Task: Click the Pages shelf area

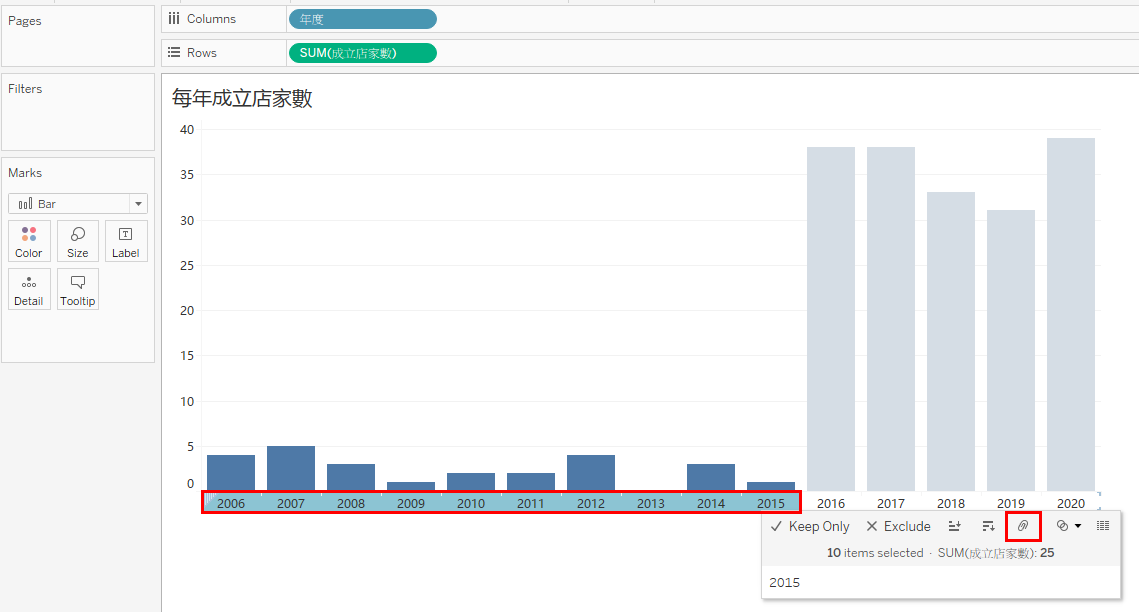Action: point(78,36)
